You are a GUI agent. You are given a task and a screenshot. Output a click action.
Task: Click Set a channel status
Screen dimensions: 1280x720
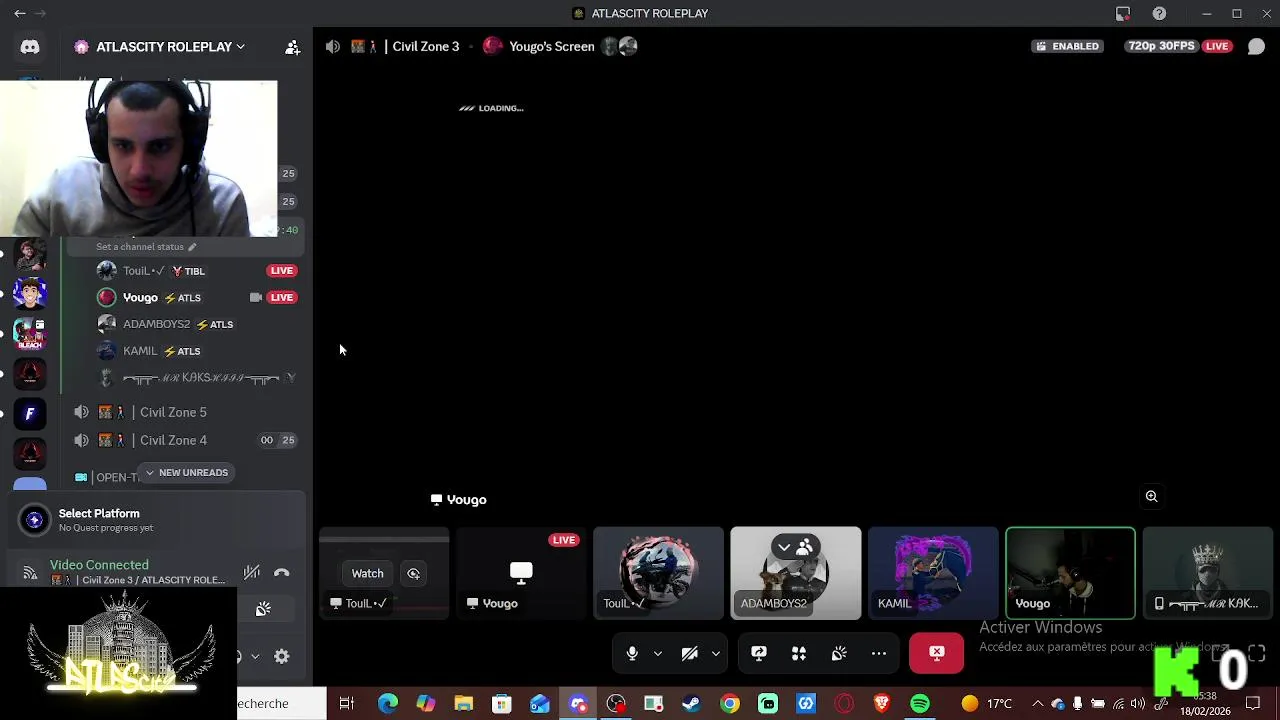(146, 247)
